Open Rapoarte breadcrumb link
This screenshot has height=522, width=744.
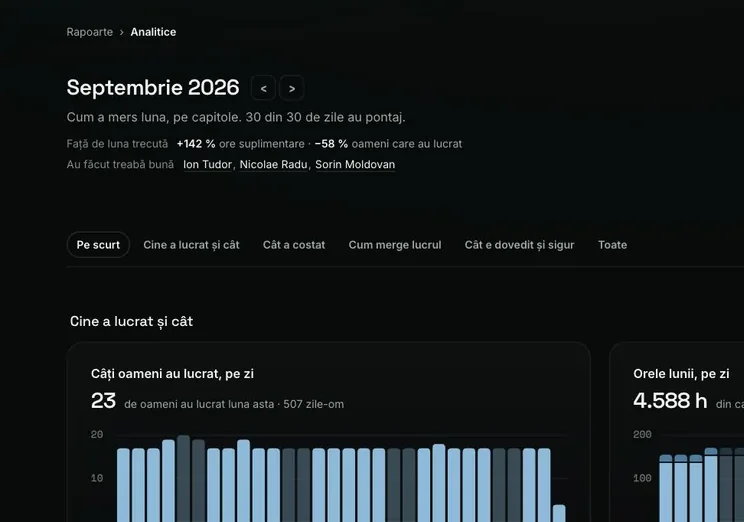pyautogui.click(x=90, y=32)
